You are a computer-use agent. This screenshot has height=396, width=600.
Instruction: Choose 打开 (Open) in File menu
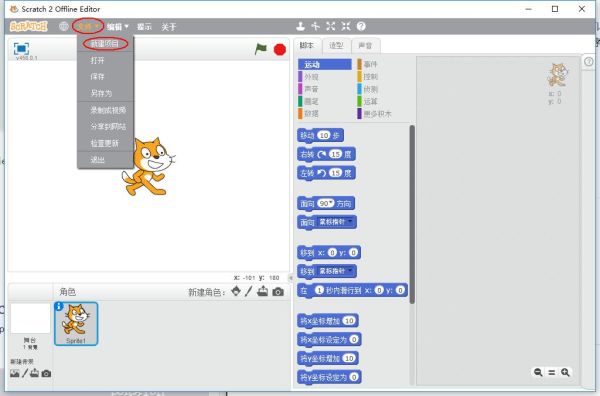pyautogui.click(x=105, y=60)
